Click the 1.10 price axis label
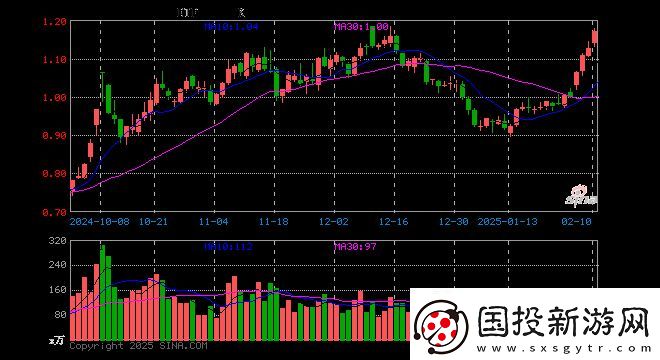The width and height of the screenshot is (660, 360). 54,60
